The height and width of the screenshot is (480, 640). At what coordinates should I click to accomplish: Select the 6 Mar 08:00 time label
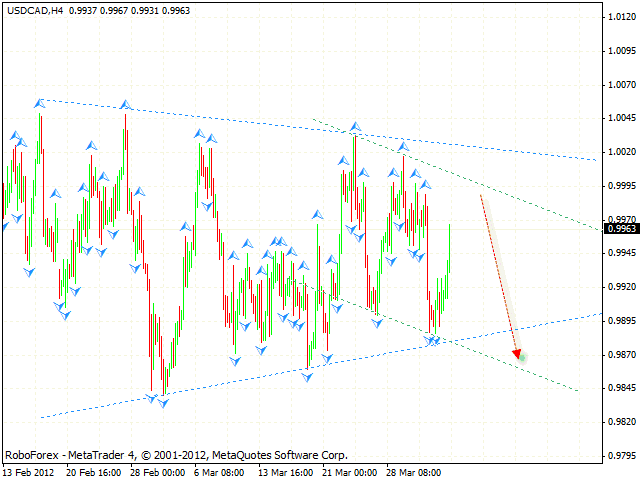[x=218, y=471]
